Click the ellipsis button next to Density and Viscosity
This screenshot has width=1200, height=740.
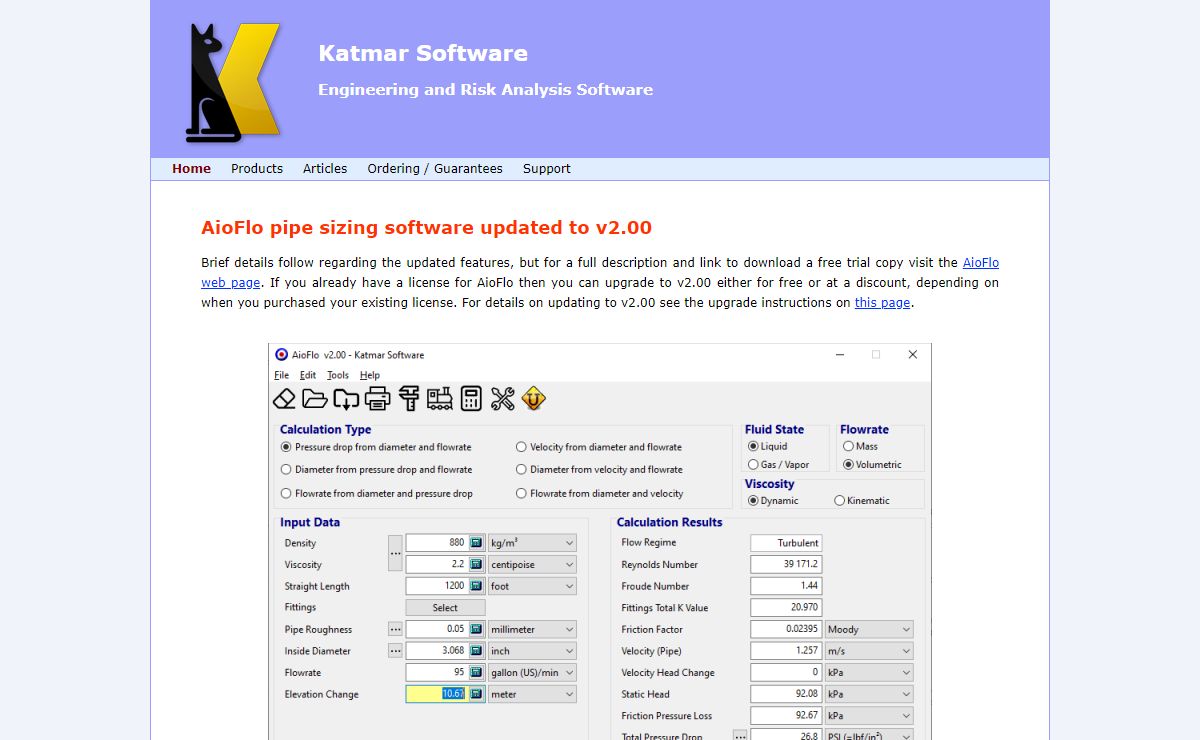tap(395, 553)
